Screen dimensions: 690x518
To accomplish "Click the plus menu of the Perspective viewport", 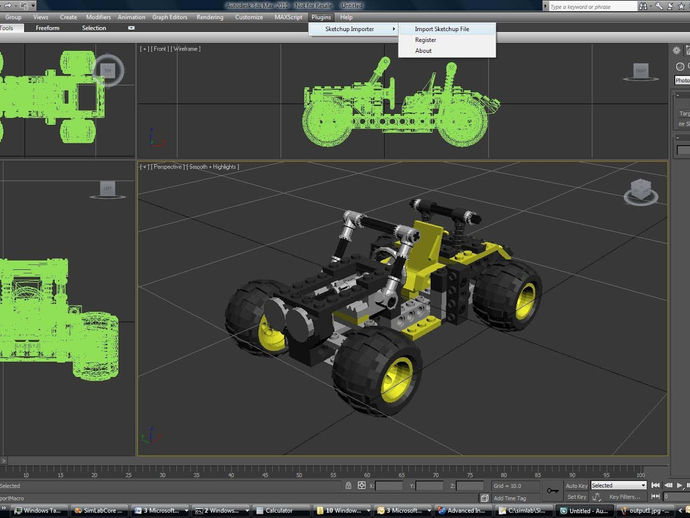I will [x=144, y=167].
